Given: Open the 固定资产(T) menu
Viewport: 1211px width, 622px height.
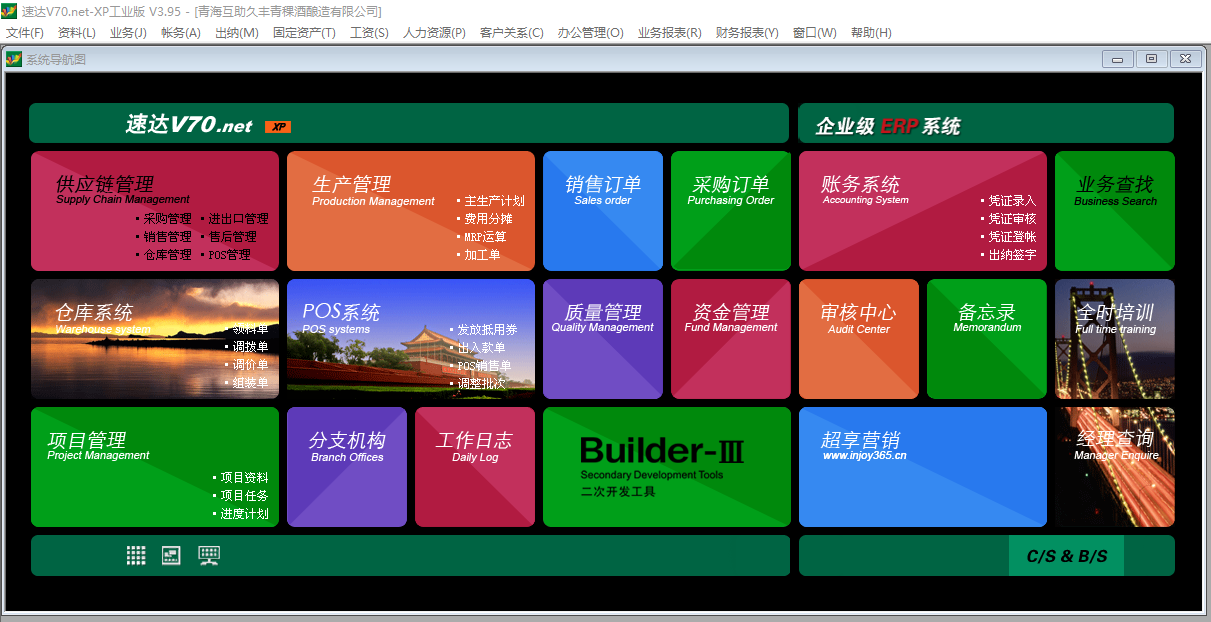Looking at the screenshot, I should click(x=304, y=33).
